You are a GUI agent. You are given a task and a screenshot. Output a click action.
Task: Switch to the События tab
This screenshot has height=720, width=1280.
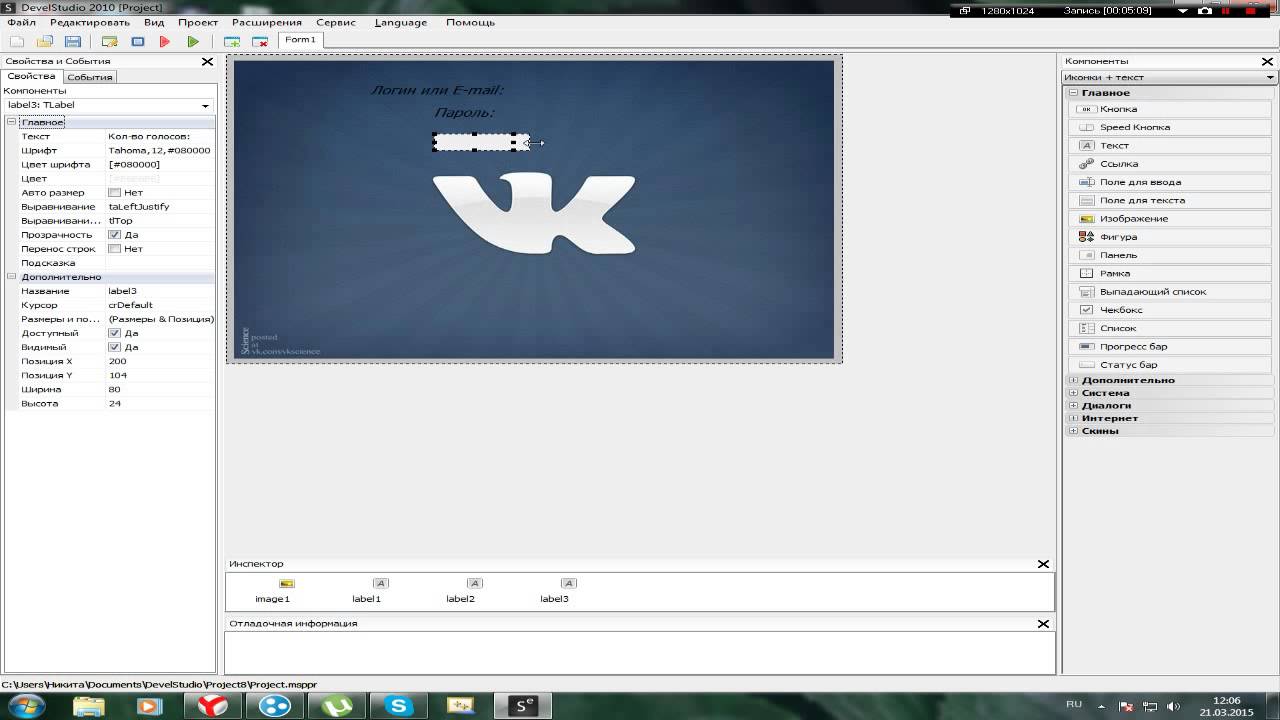pos(90,77)
